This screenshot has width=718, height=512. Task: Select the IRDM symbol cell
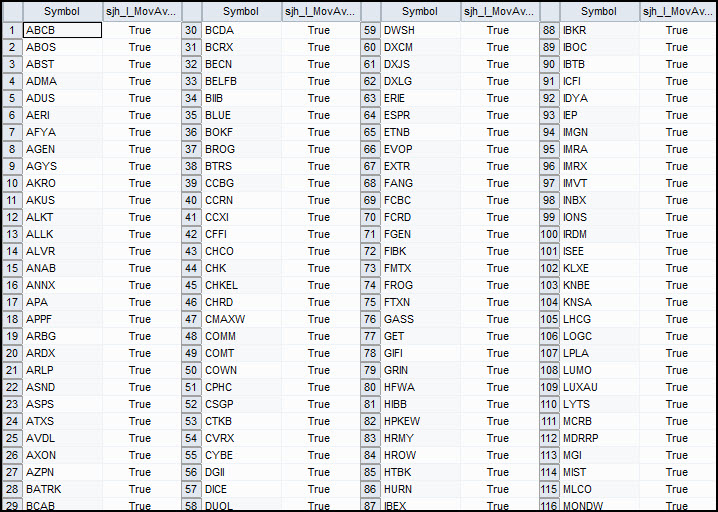tap(599, 234)
